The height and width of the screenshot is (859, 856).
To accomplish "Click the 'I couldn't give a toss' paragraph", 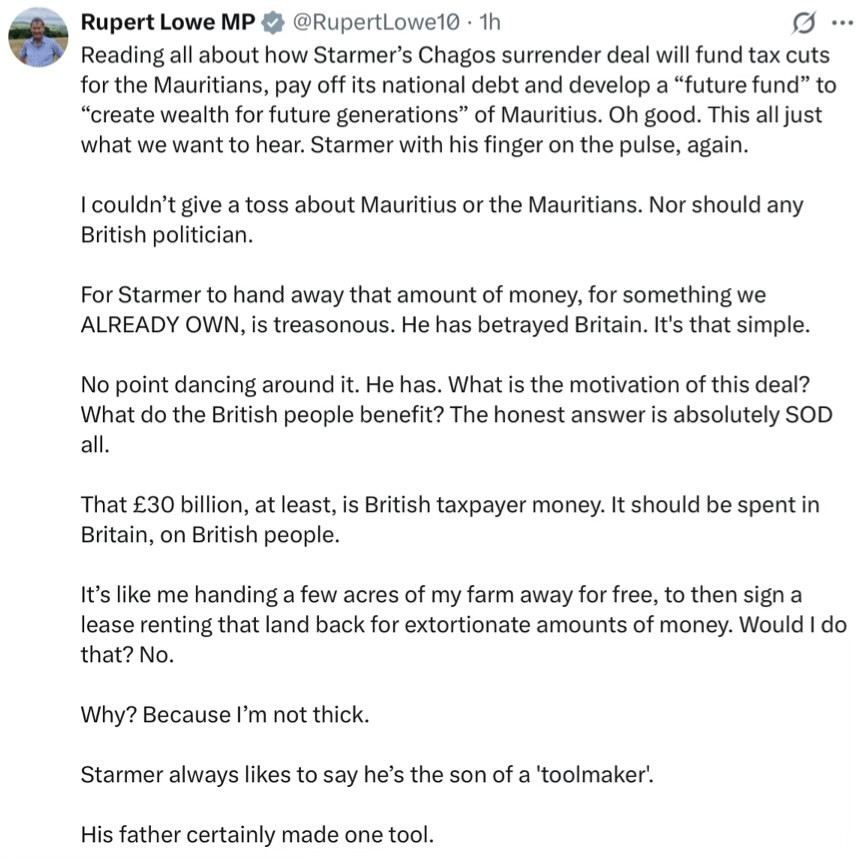I will (442, 220).
